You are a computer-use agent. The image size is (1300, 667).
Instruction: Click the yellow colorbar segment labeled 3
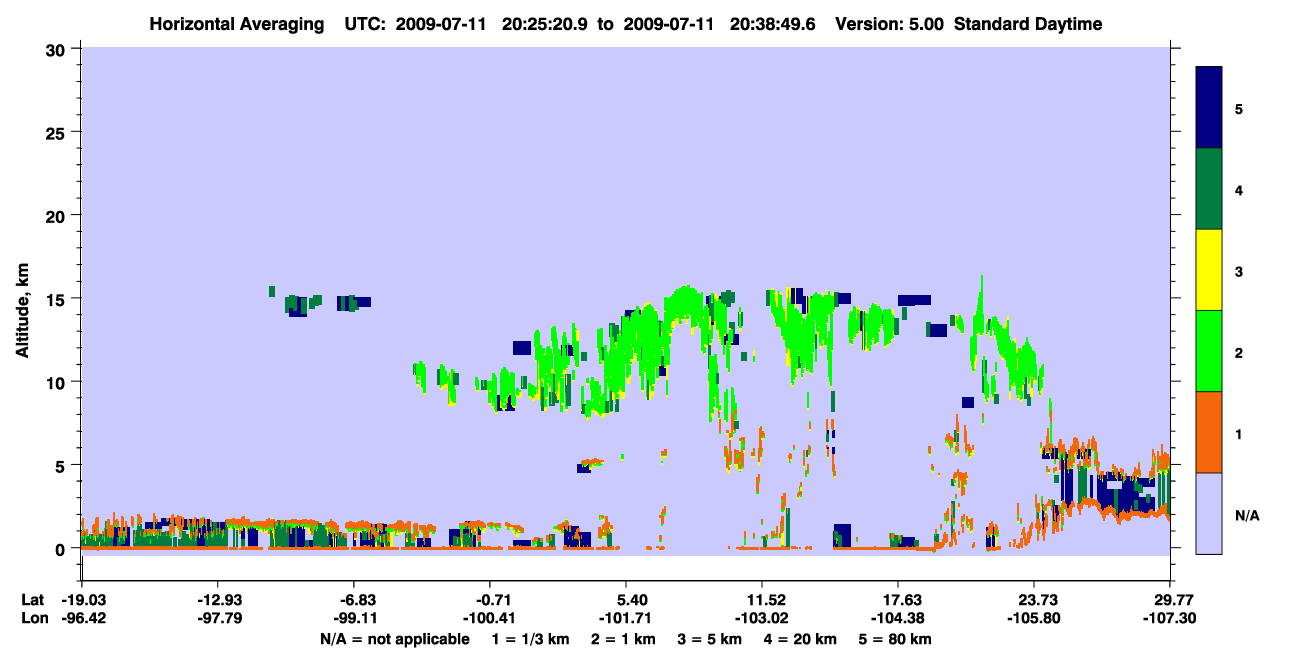1209,270
